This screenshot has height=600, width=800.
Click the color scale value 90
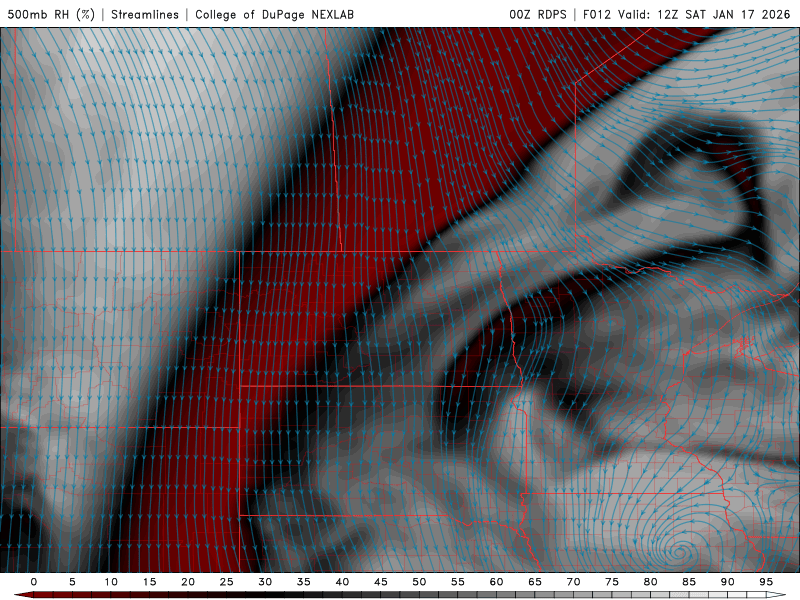728,582
